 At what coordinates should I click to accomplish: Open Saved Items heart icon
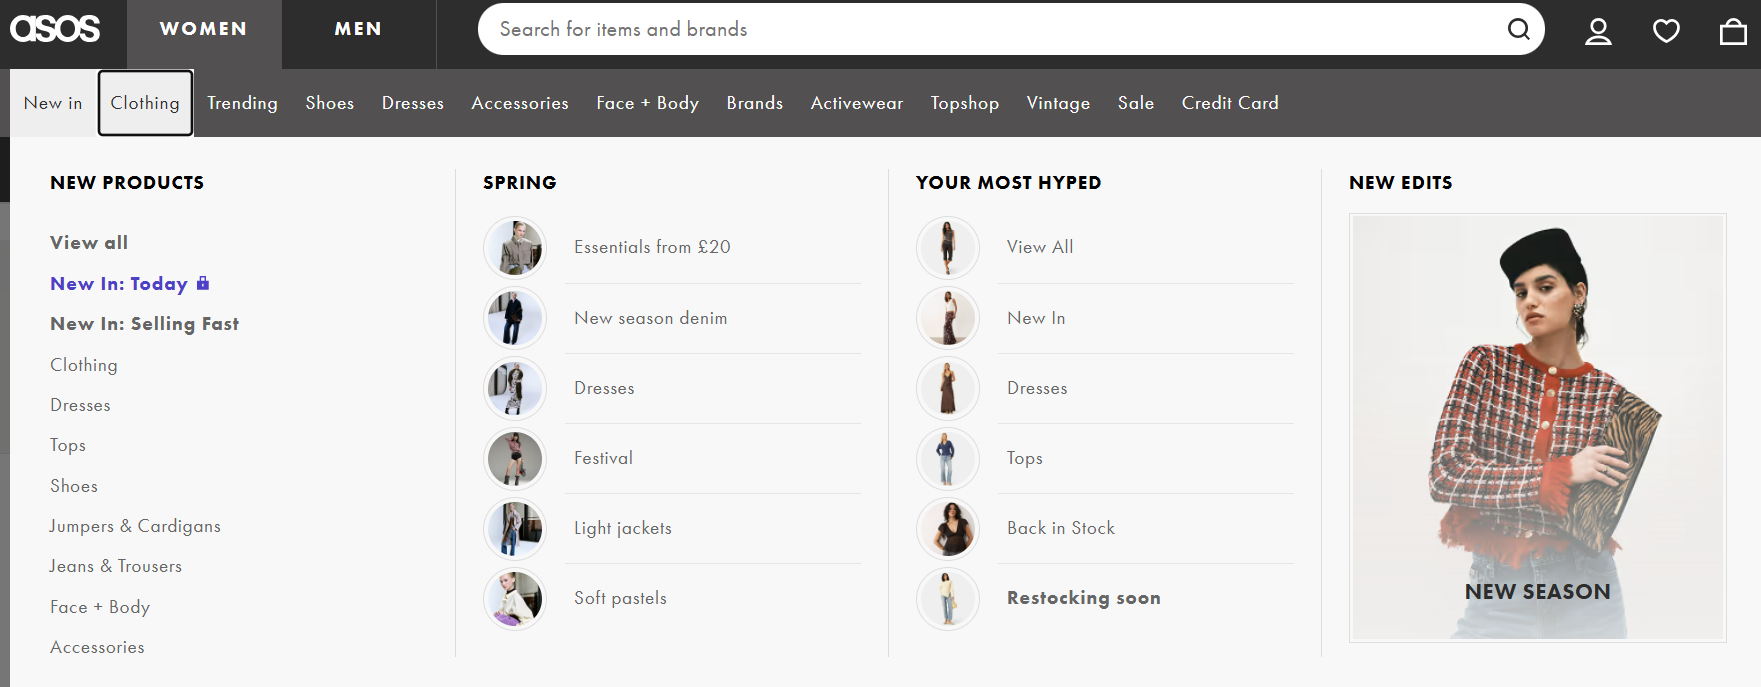coord(1666,31)
